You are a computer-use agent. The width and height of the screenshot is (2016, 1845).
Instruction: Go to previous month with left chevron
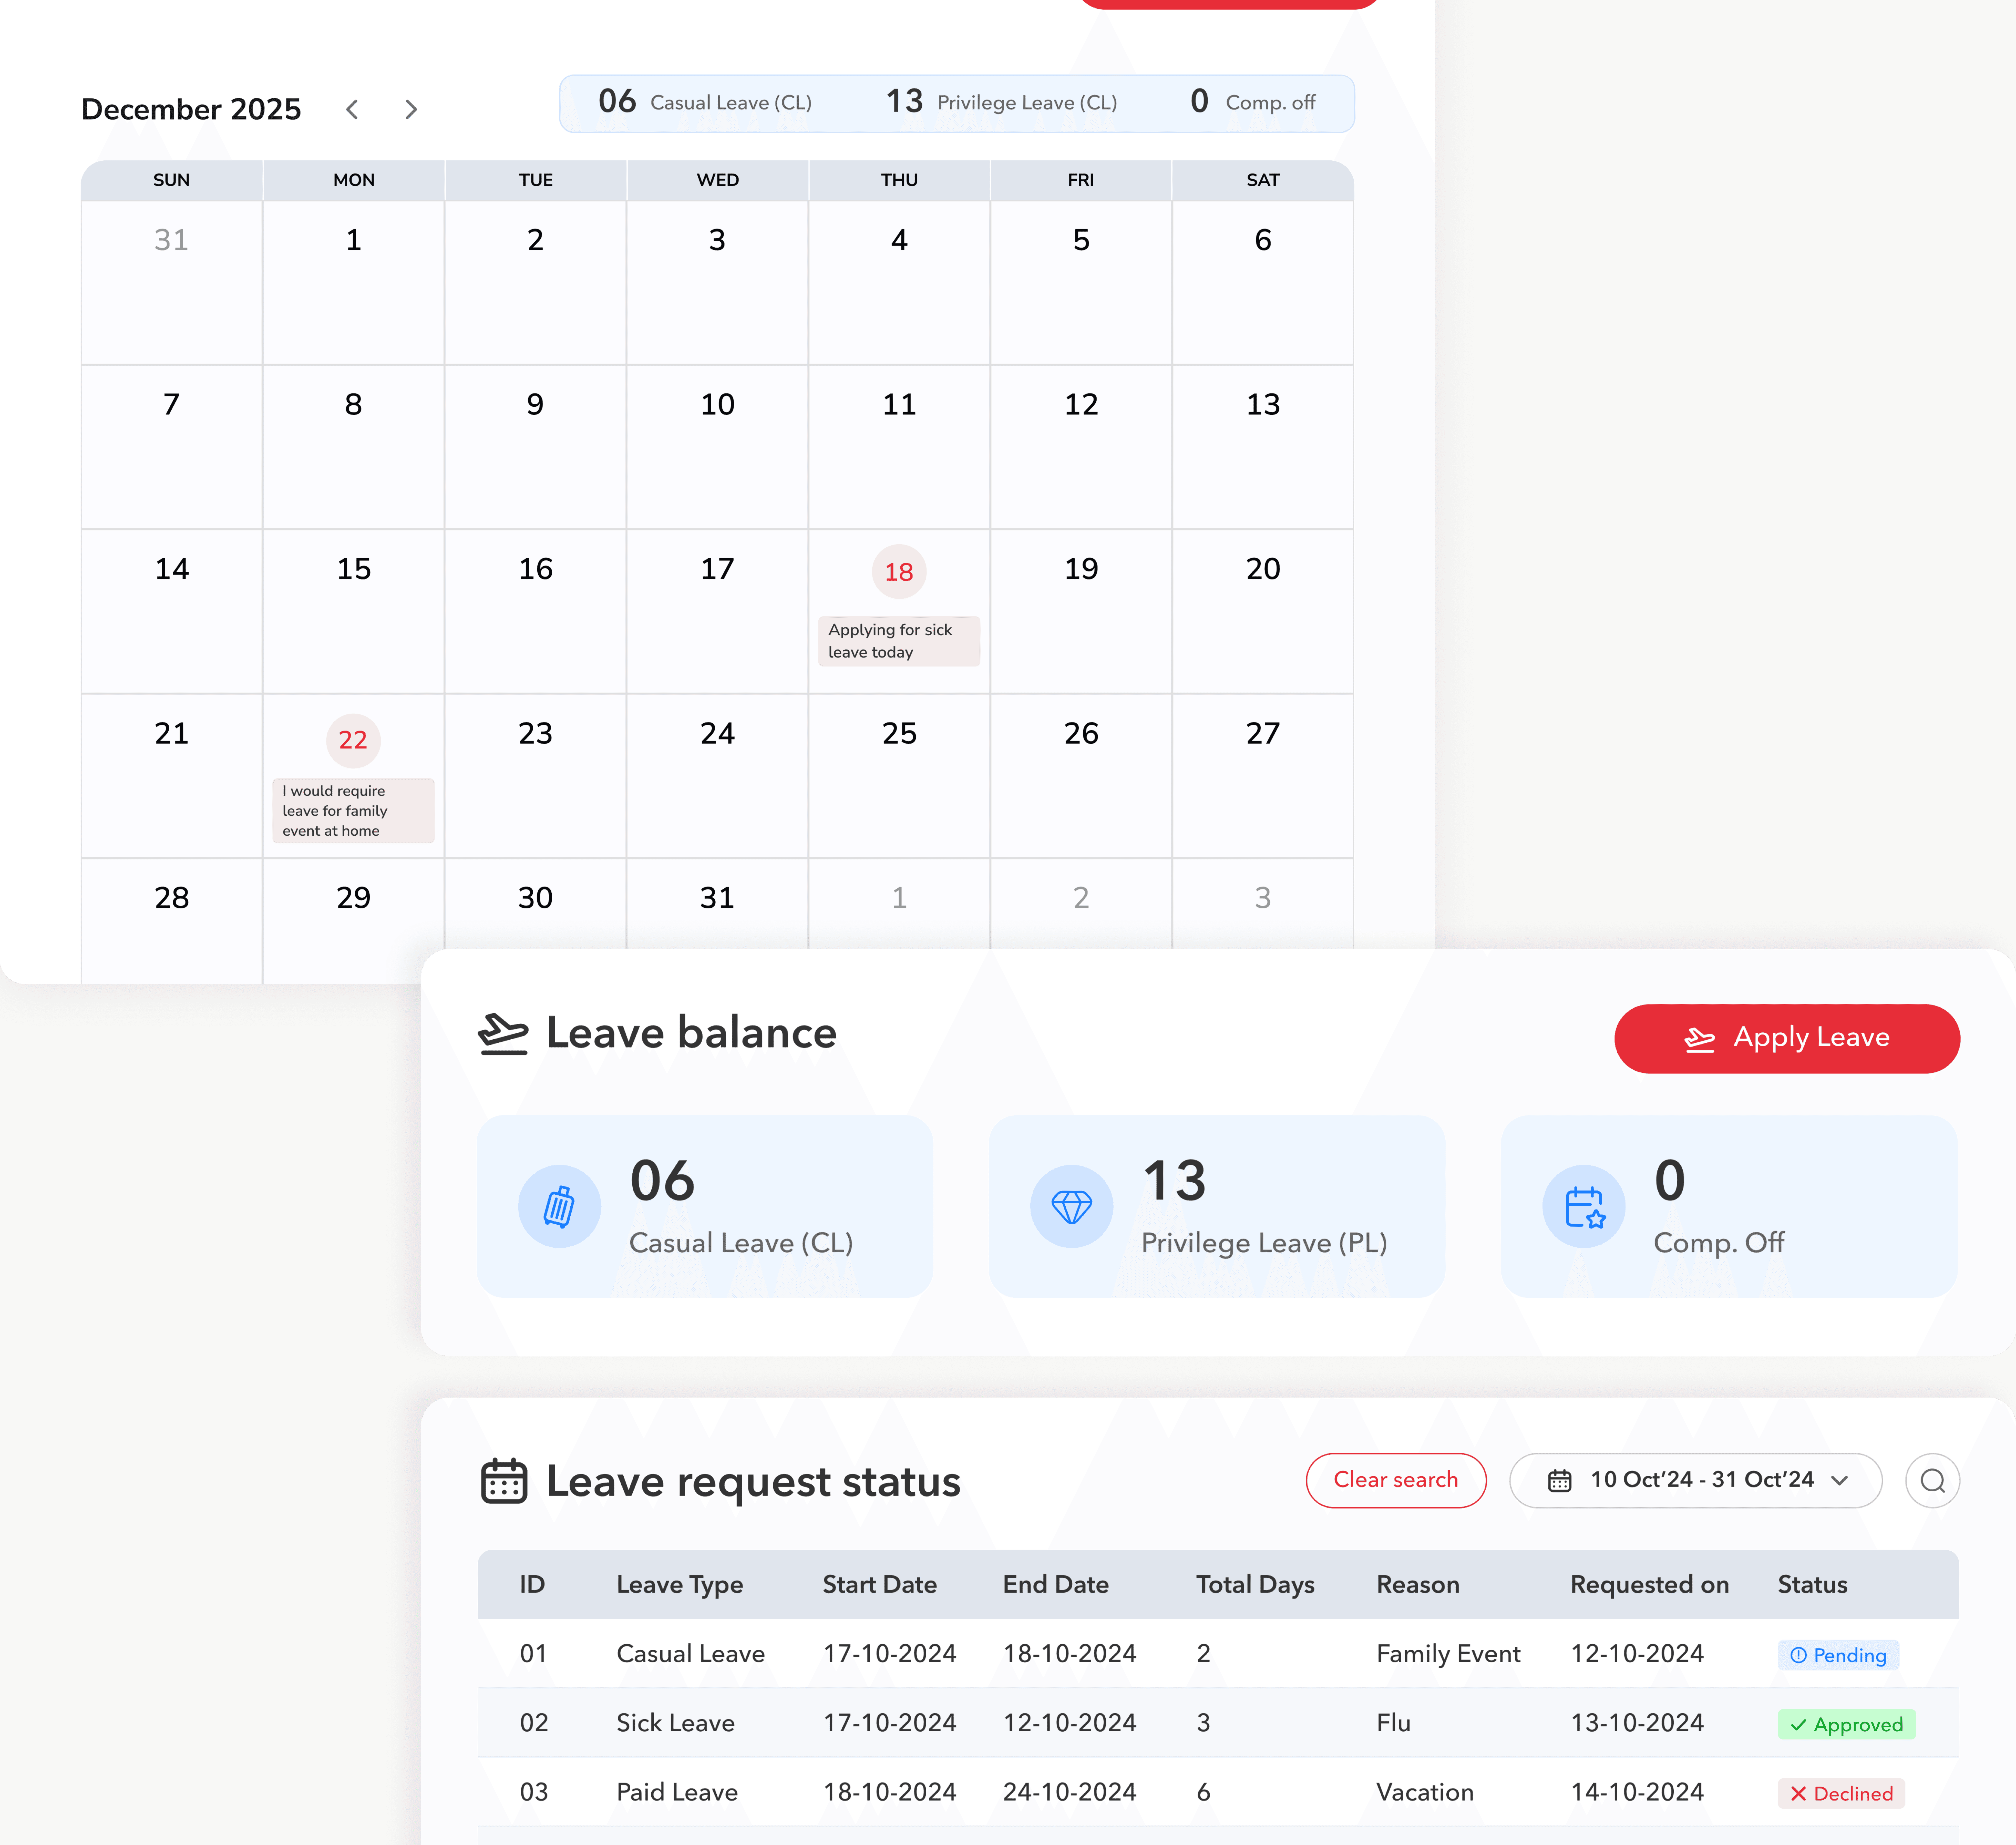click(x=352, y=109)
